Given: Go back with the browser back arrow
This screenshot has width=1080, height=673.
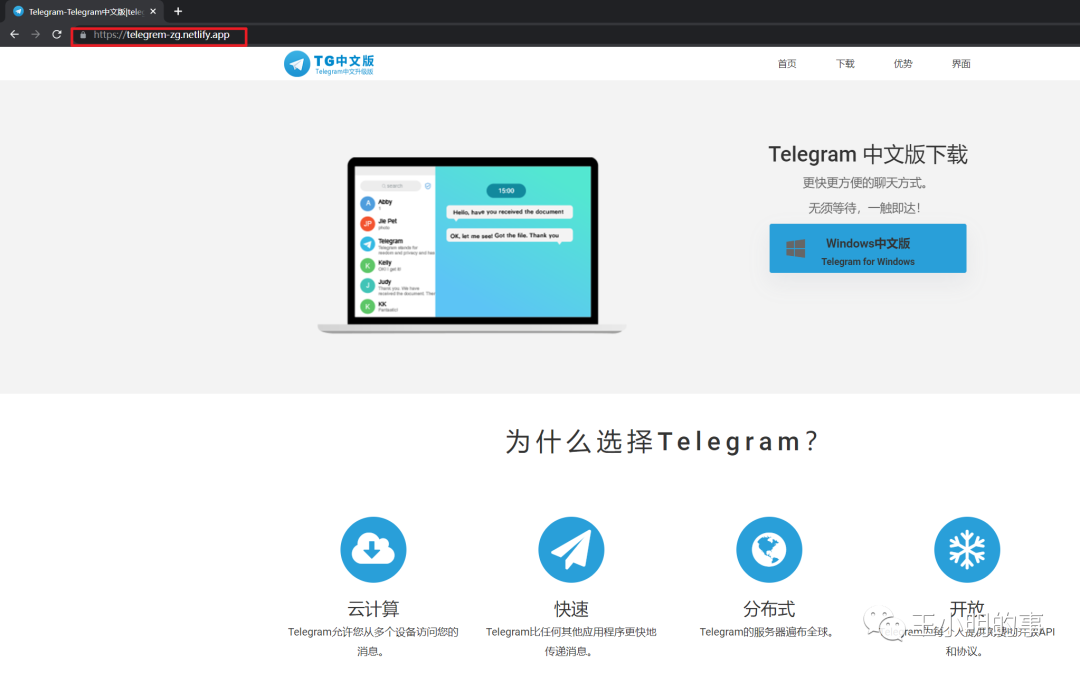Looking at the screenshot, I should [x=14, y=34].
